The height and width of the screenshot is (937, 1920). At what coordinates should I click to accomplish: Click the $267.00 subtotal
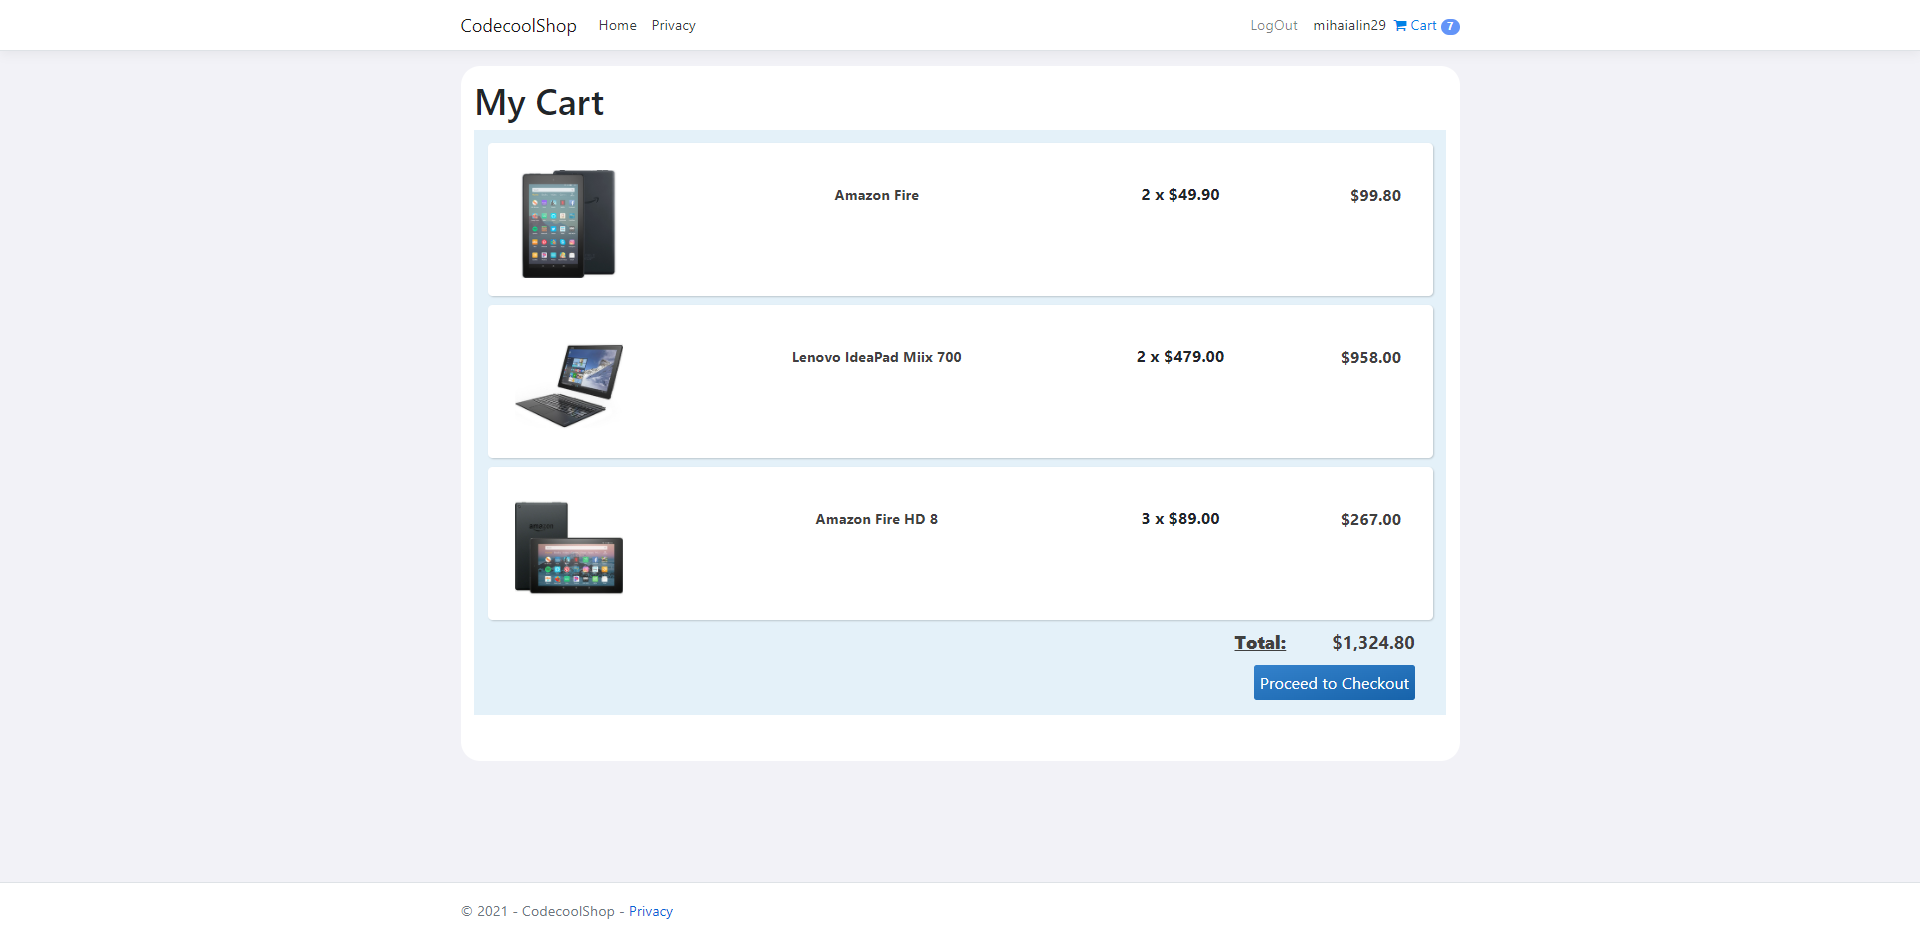[1370, 520]
